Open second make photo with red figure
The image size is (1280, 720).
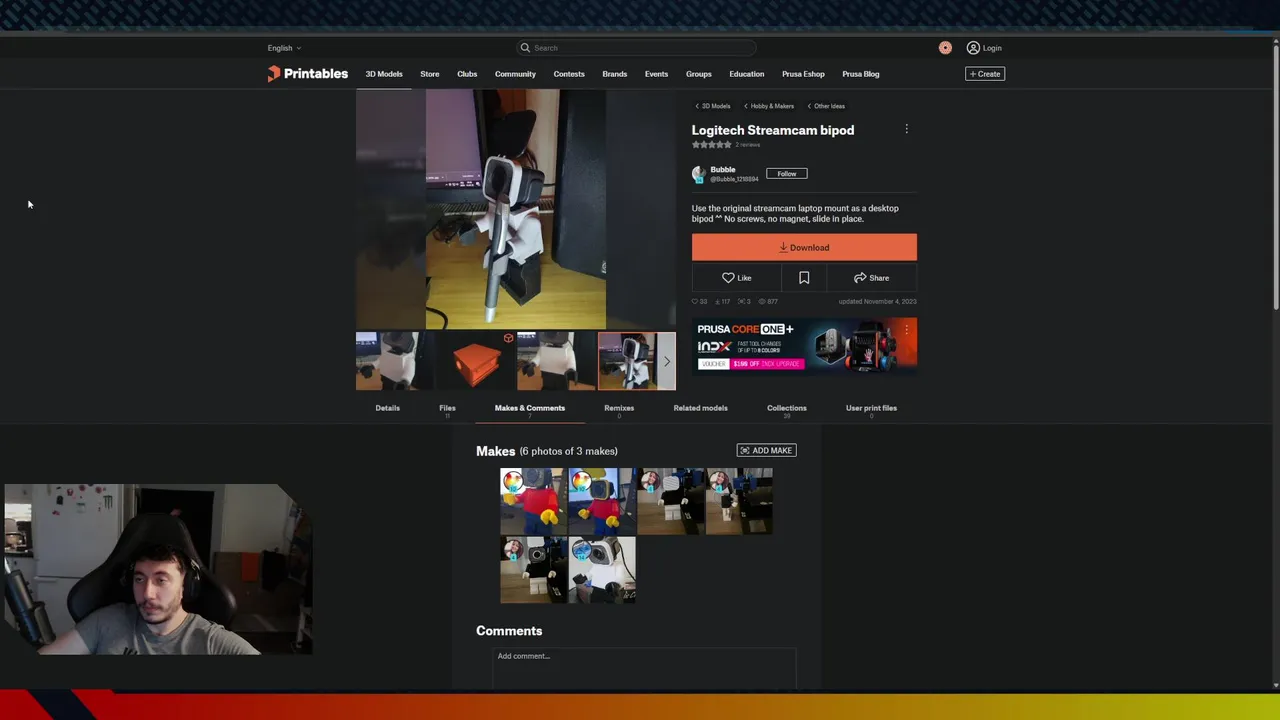coord(602,501)
